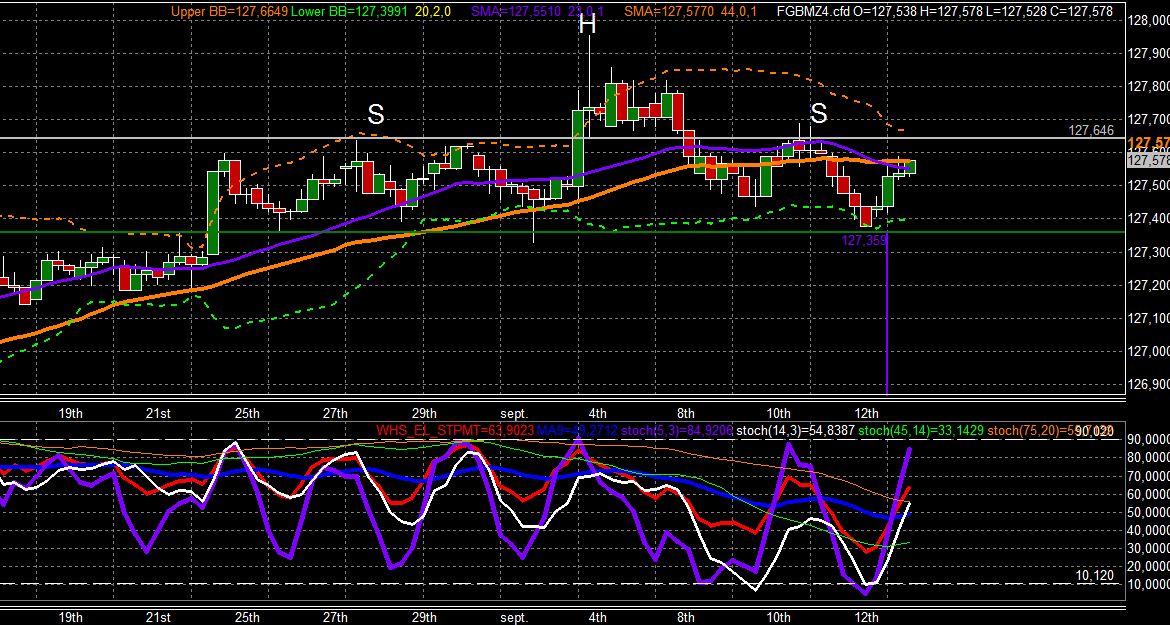Click 127,900 on the price axis

click(1148, 54)
